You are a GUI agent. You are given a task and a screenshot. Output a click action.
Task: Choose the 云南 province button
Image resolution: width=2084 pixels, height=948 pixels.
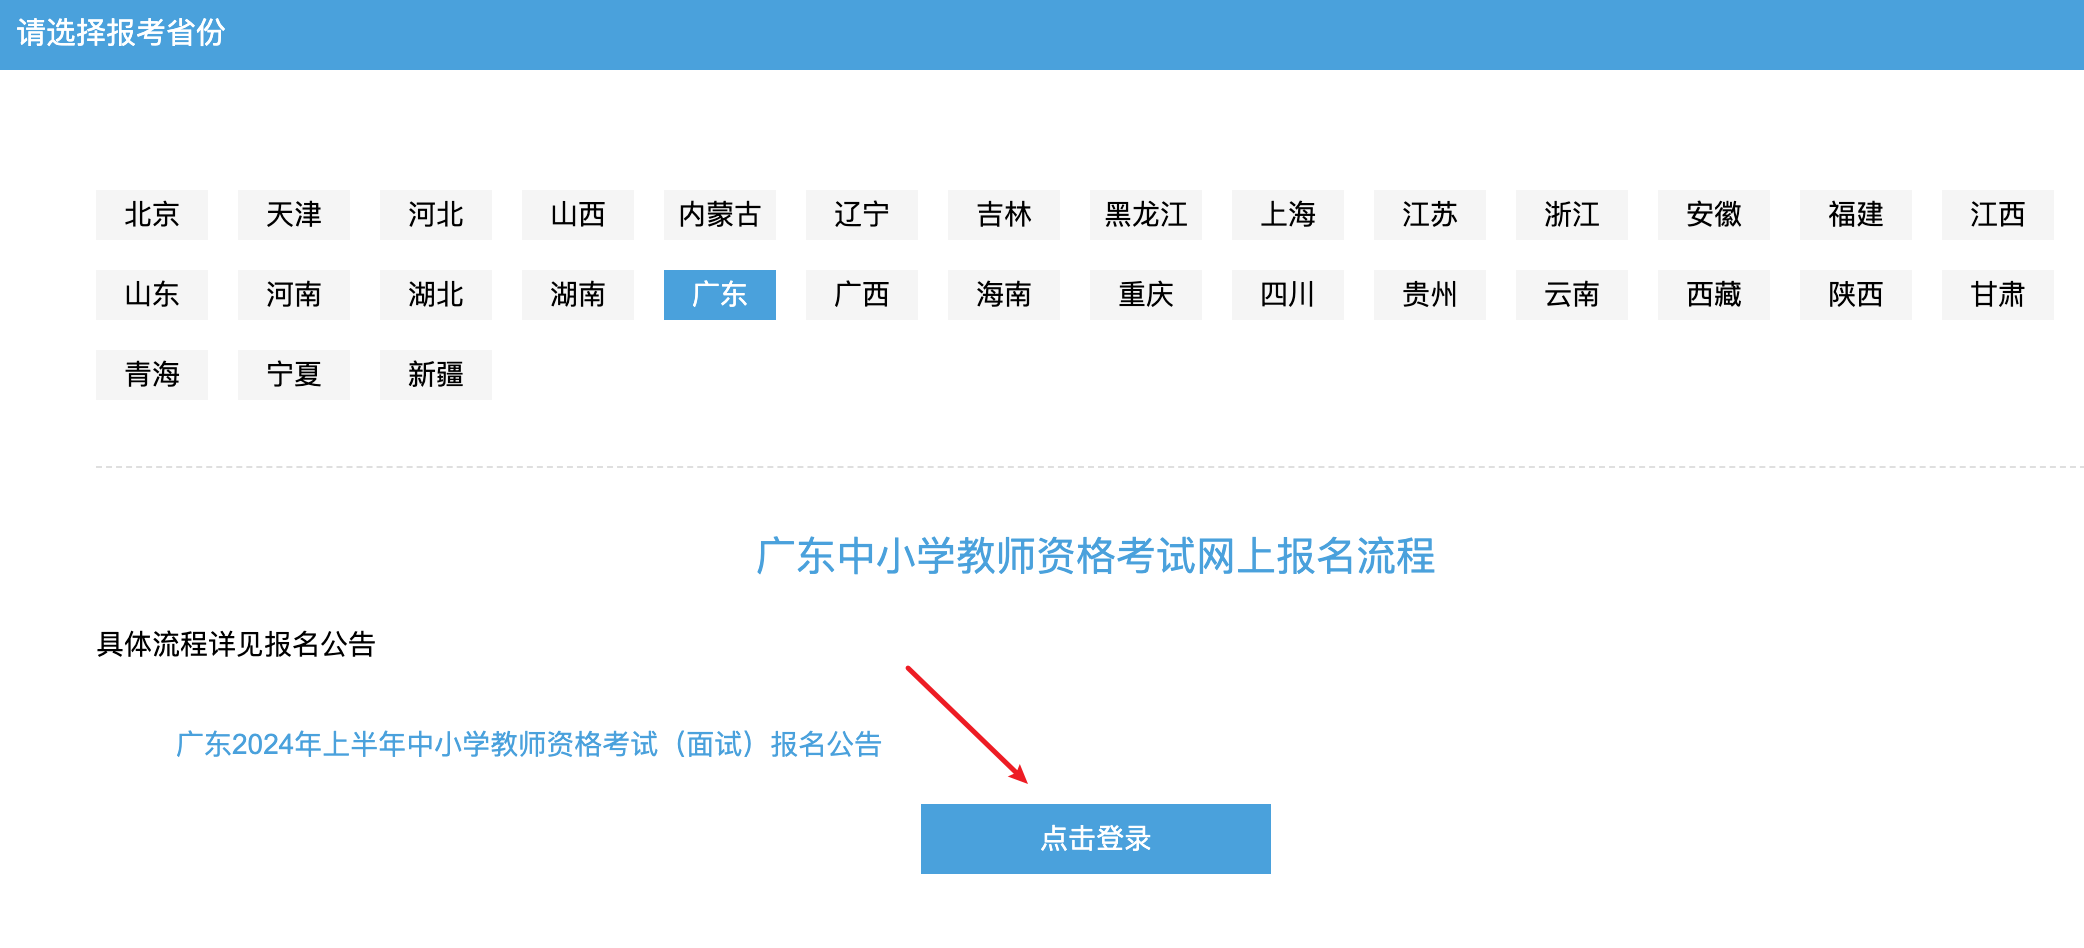coord(1572,295)
